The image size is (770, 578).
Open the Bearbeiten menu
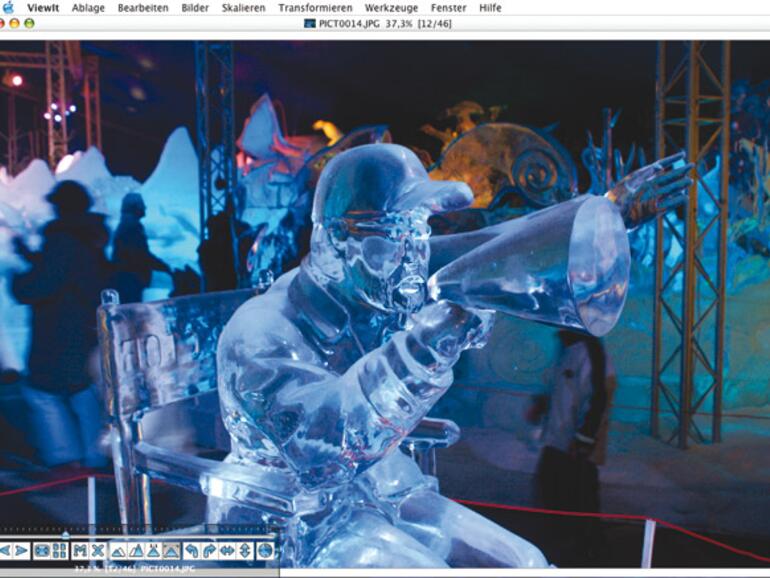(x=143, y=8)
